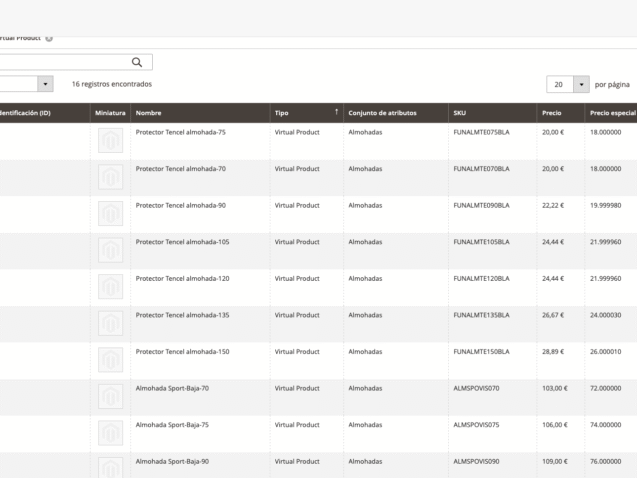Click Almohadas attribute set in almohada-75 row
Image resolution: width=637 pixels, height=478 pixels.
click(365, 132)
